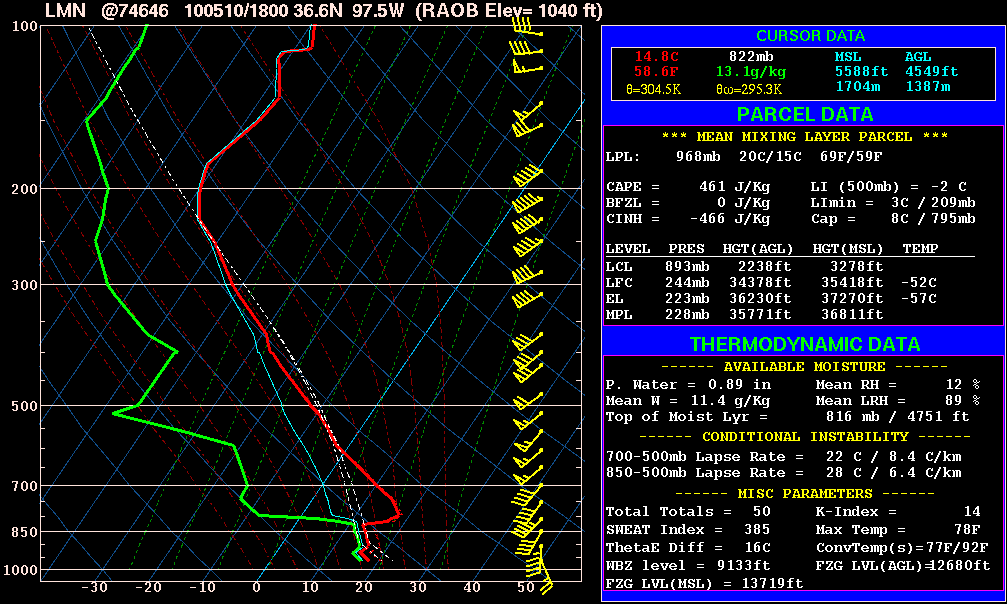The image size is (1007, 604).
Task: Click the lowest wind barb near 1000 mb
Action: (x=540, y=580)
